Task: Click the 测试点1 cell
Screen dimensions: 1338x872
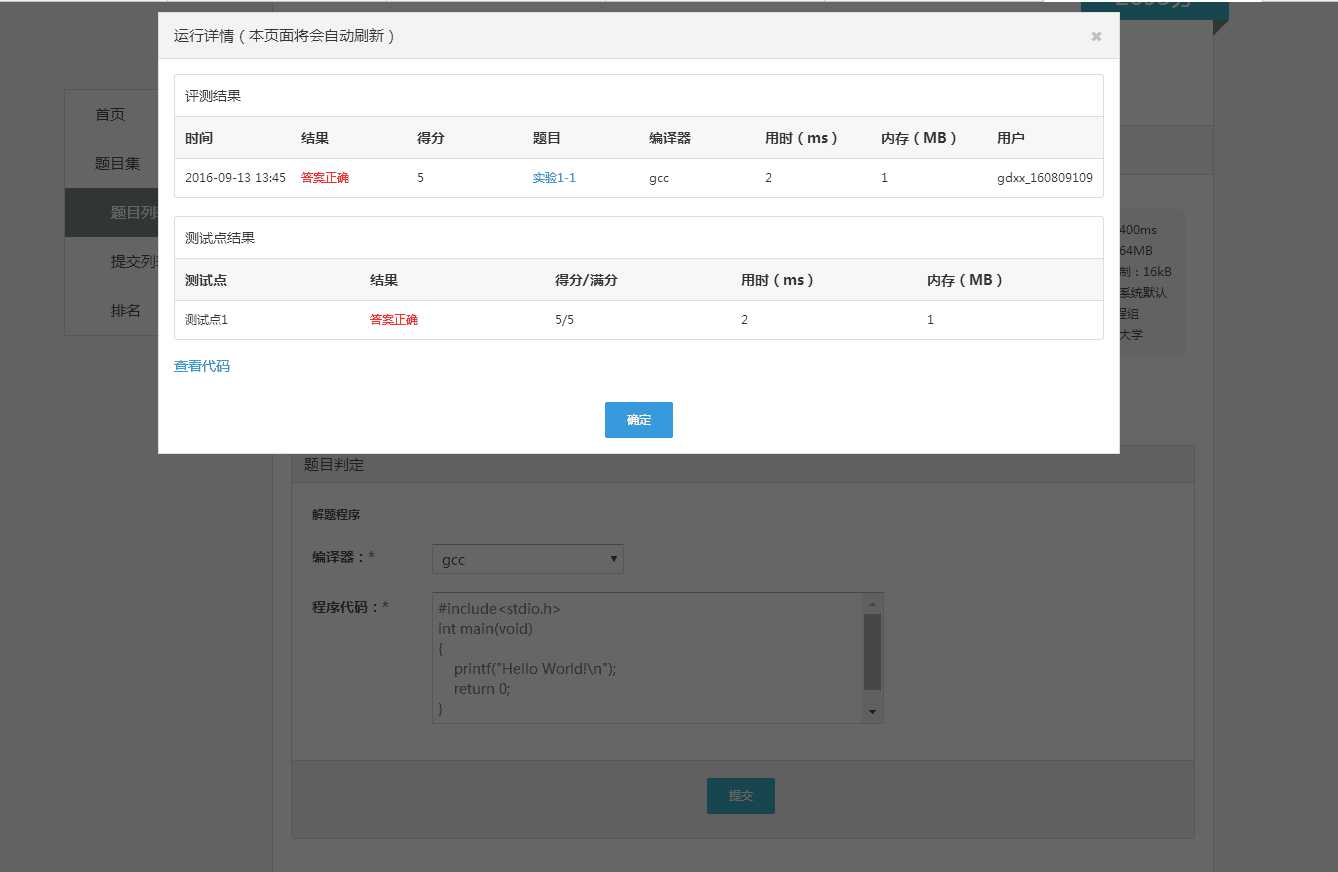Action: pos(207,319)
